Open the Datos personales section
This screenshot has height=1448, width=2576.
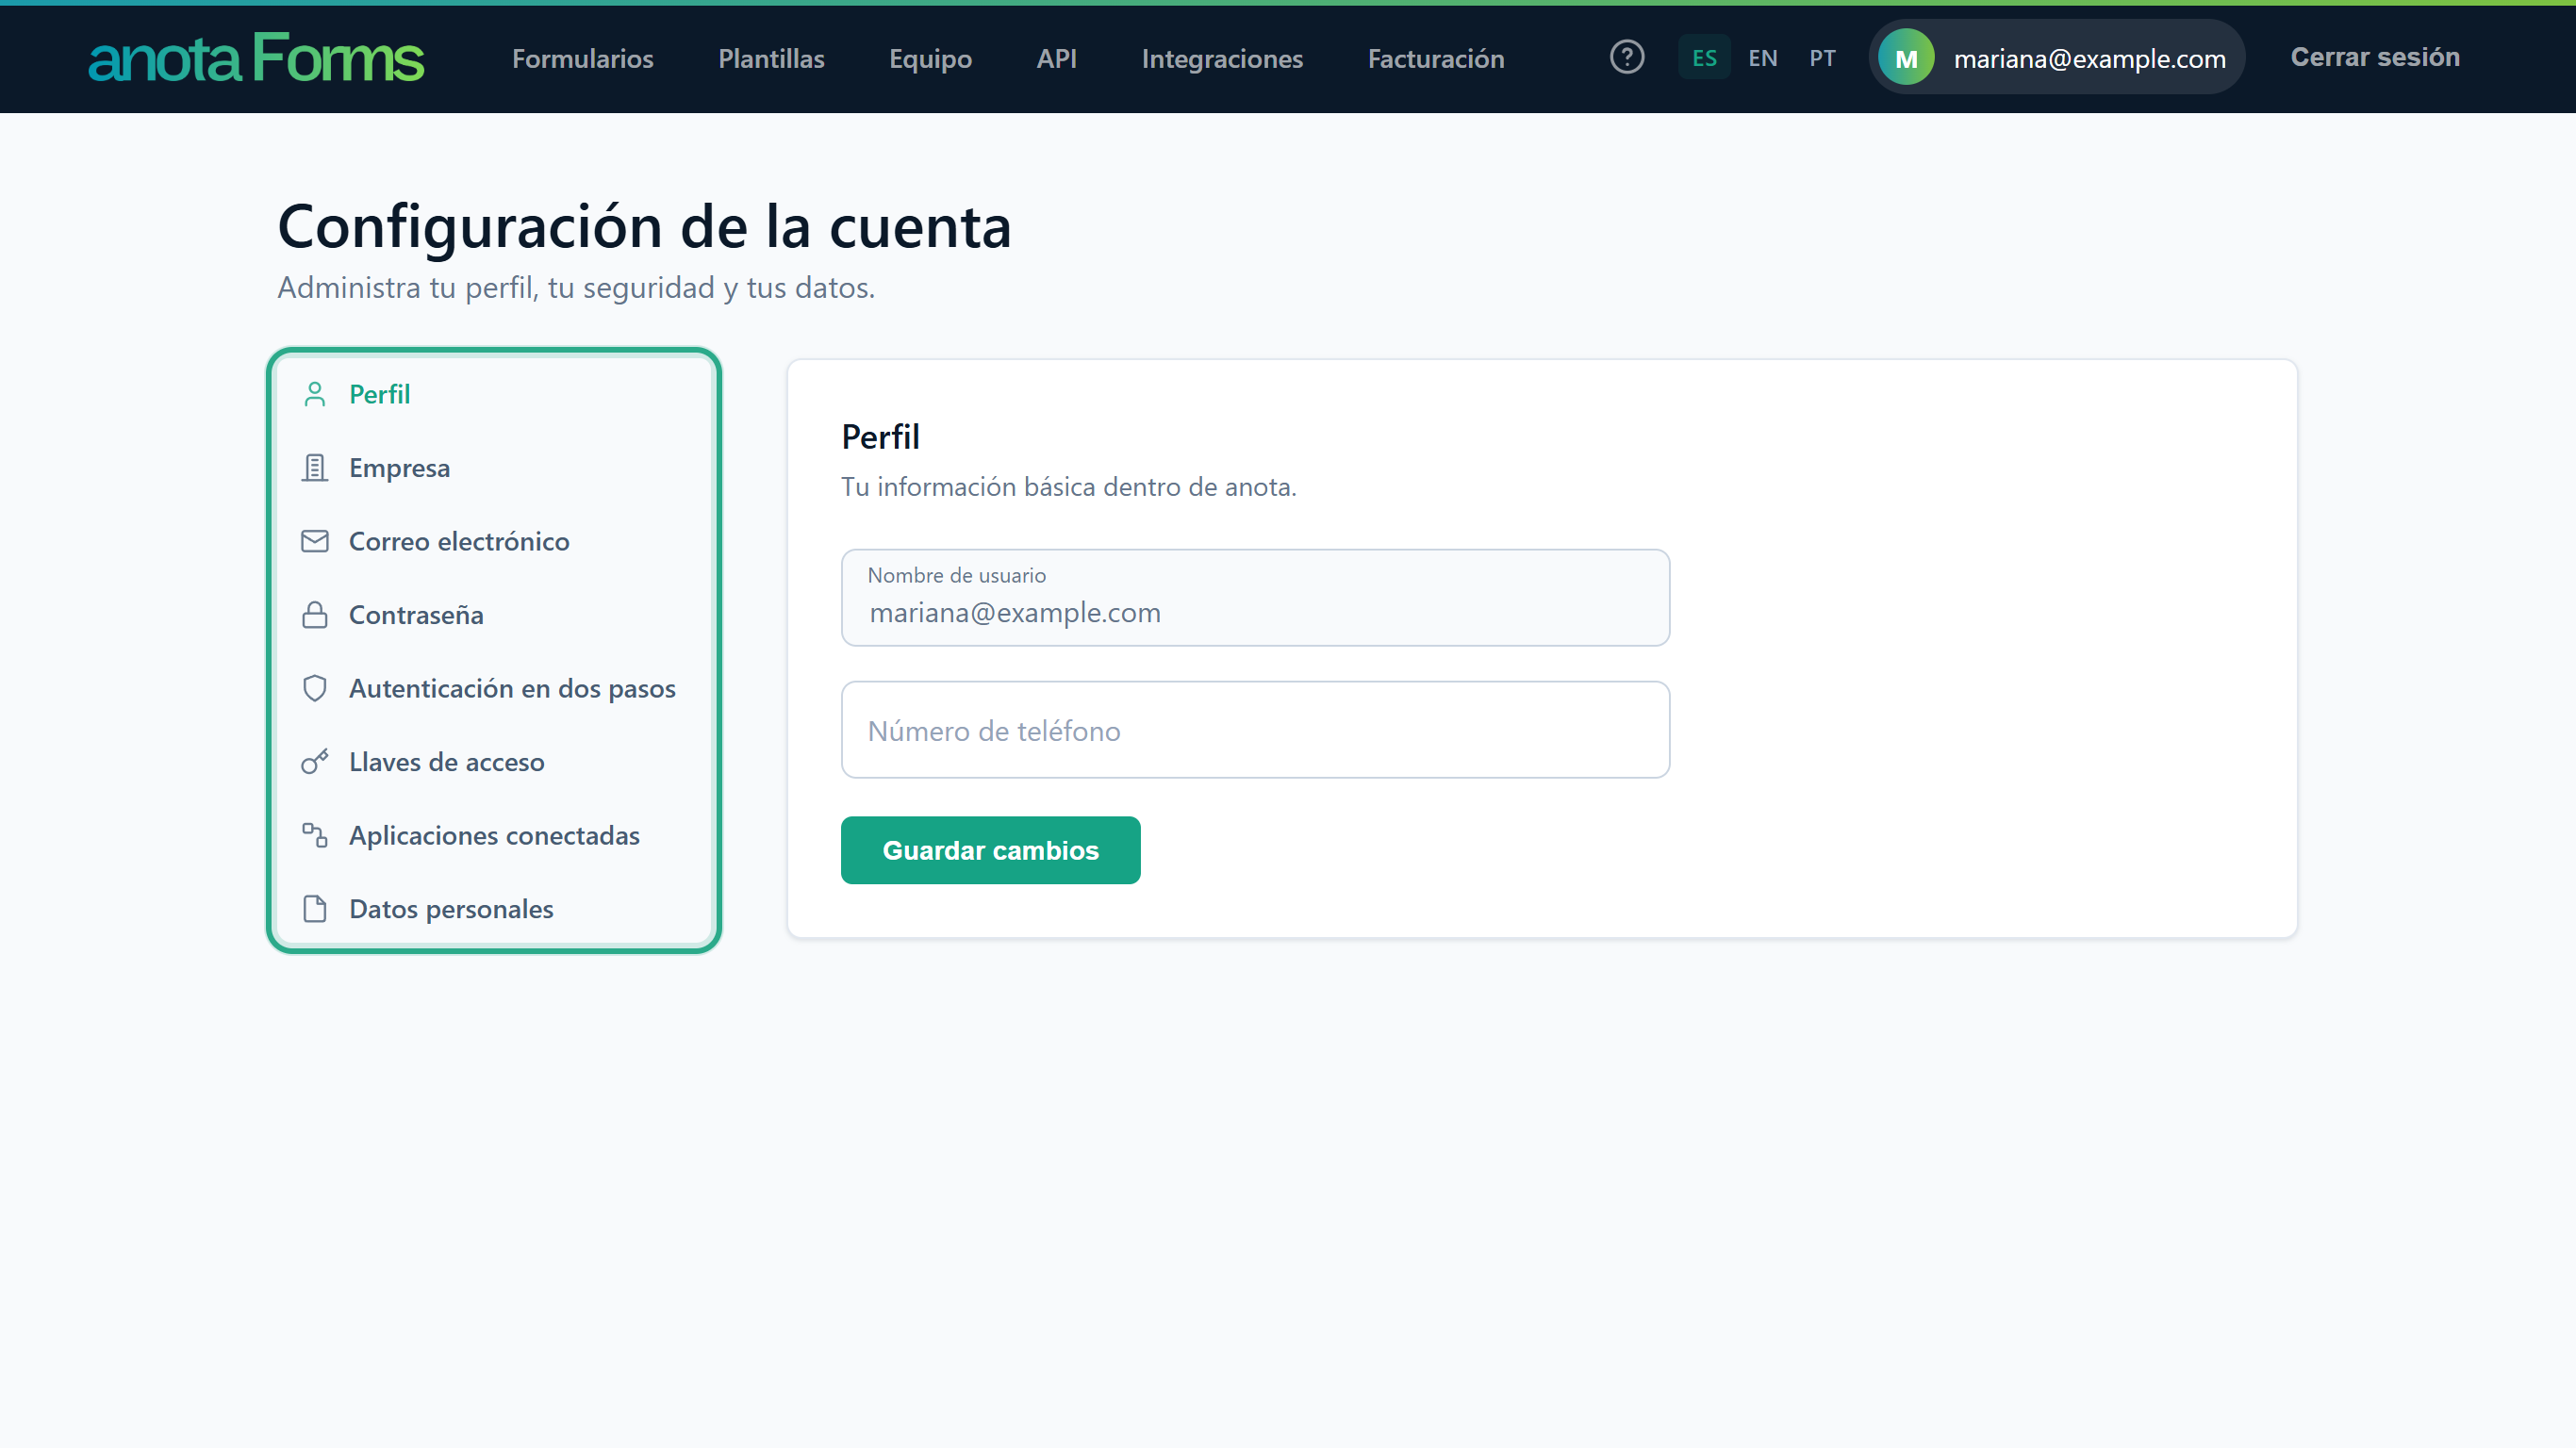[x=494, y=909]
